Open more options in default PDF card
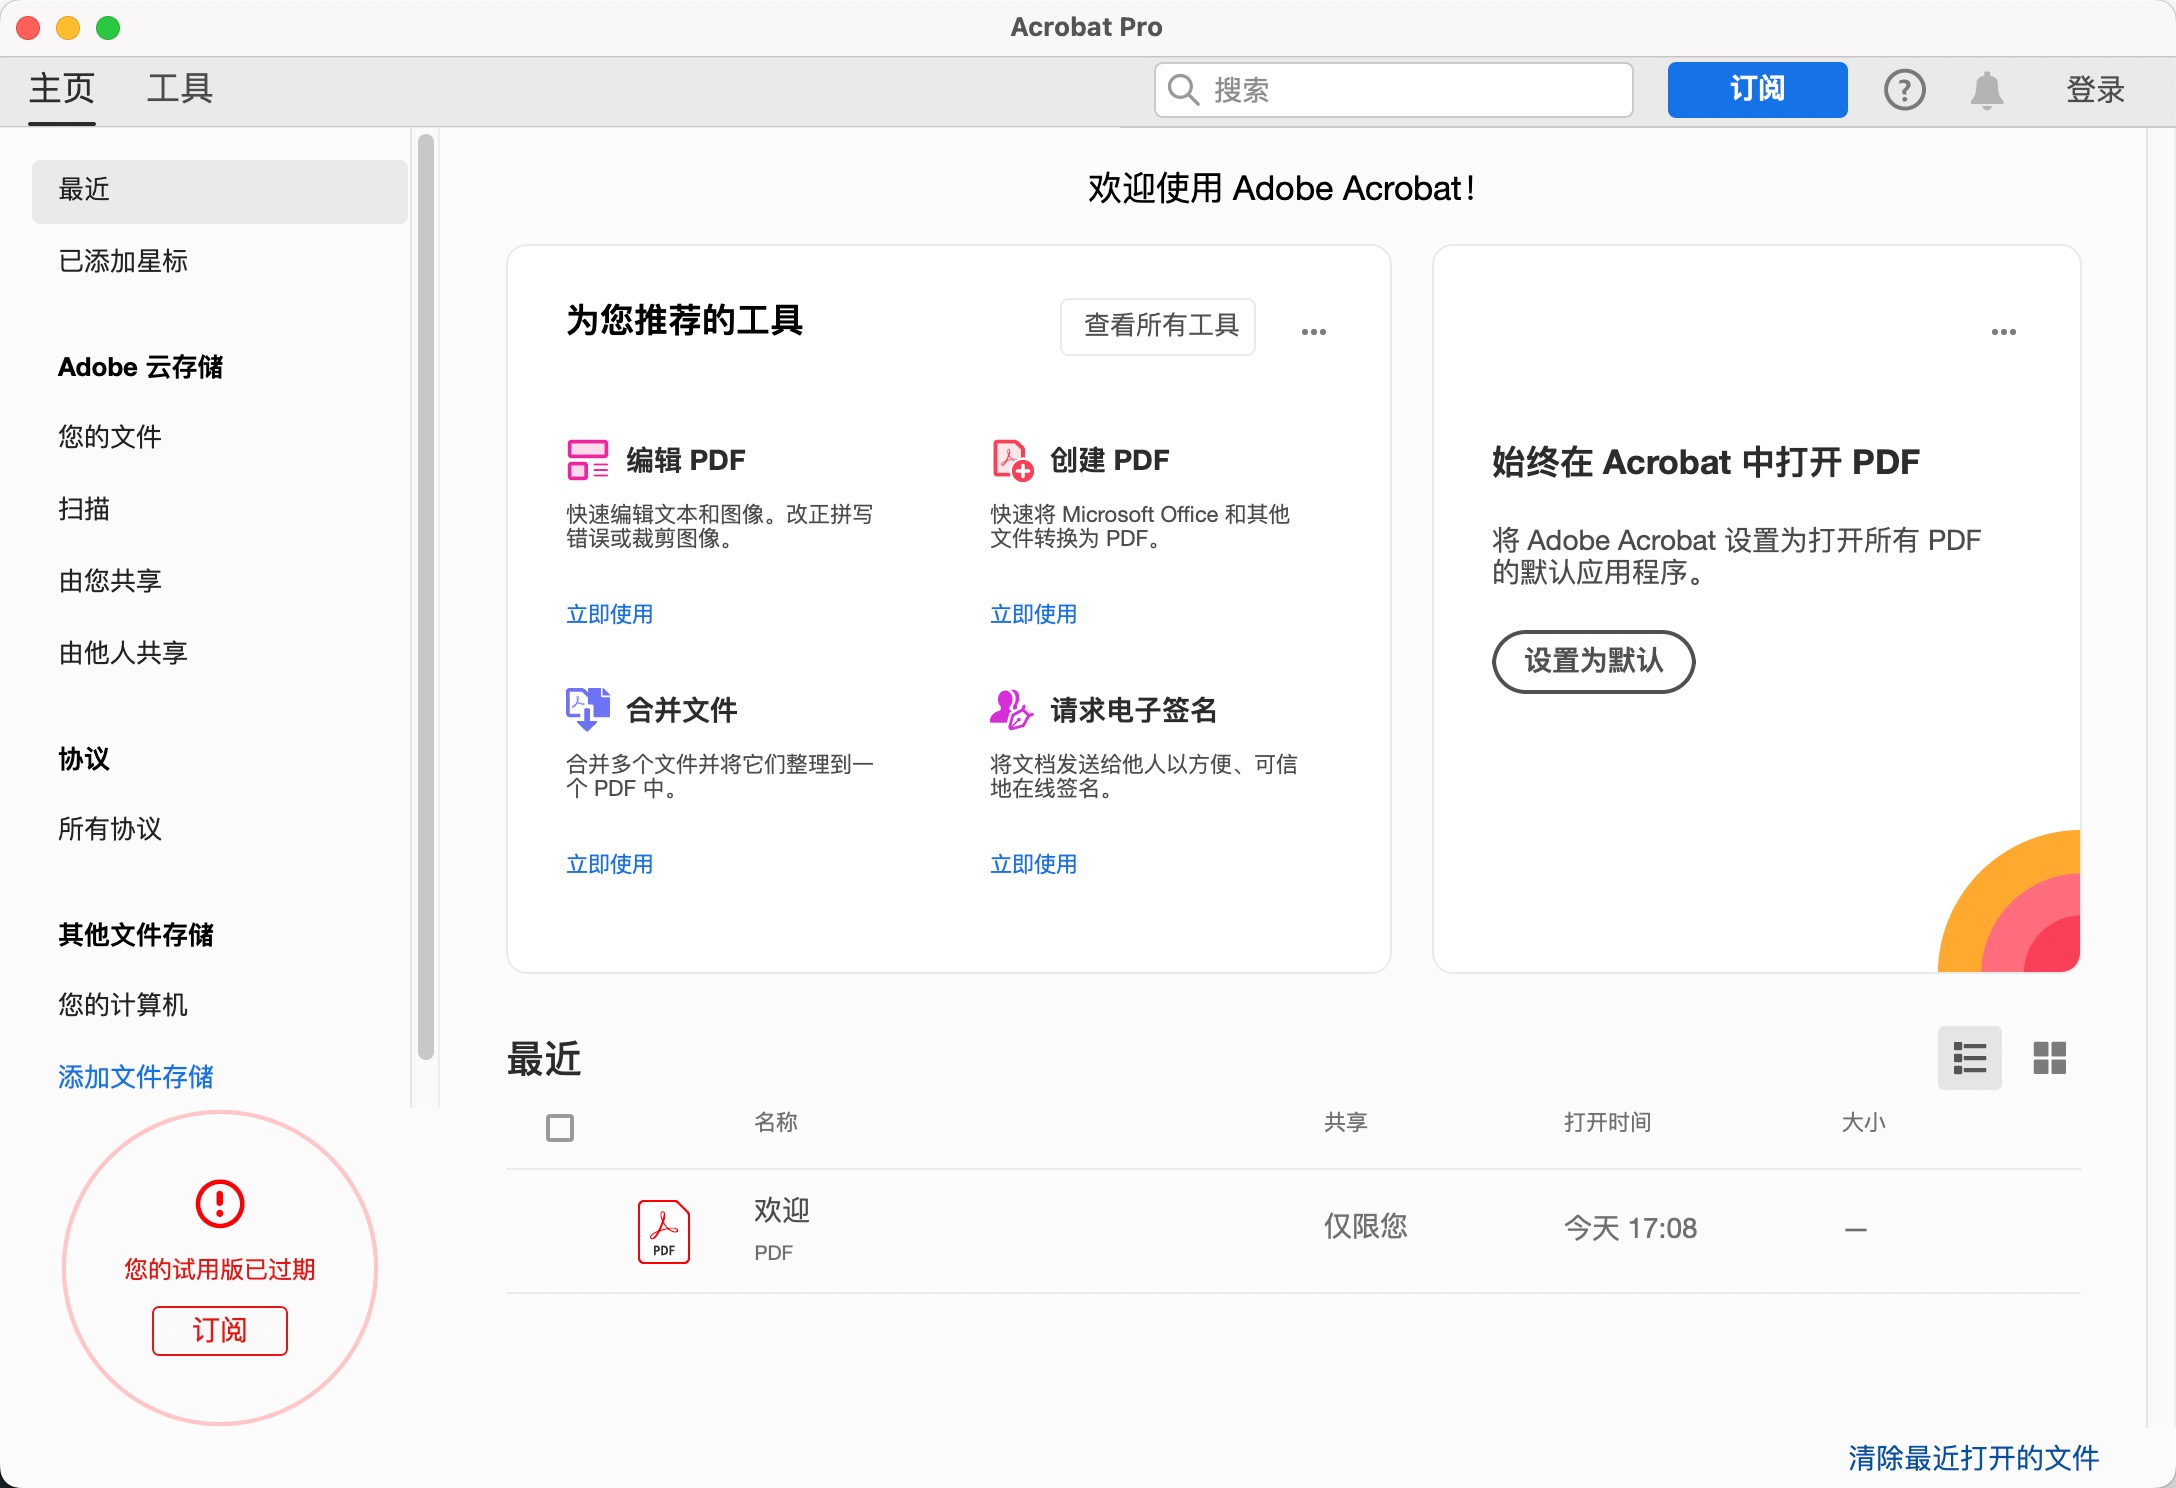 pyautogui.click(x=2004, y=331)
